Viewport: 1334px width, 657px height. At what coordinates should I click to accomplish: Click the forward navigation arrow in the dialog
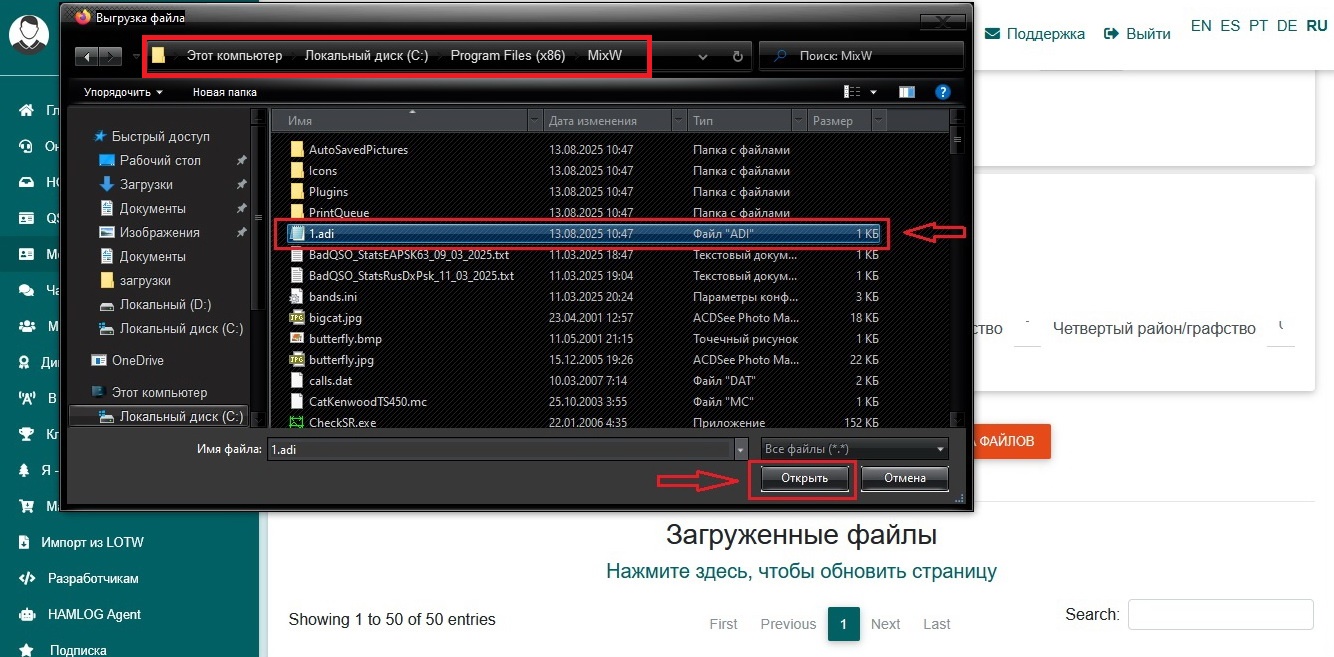click(112, 56)
